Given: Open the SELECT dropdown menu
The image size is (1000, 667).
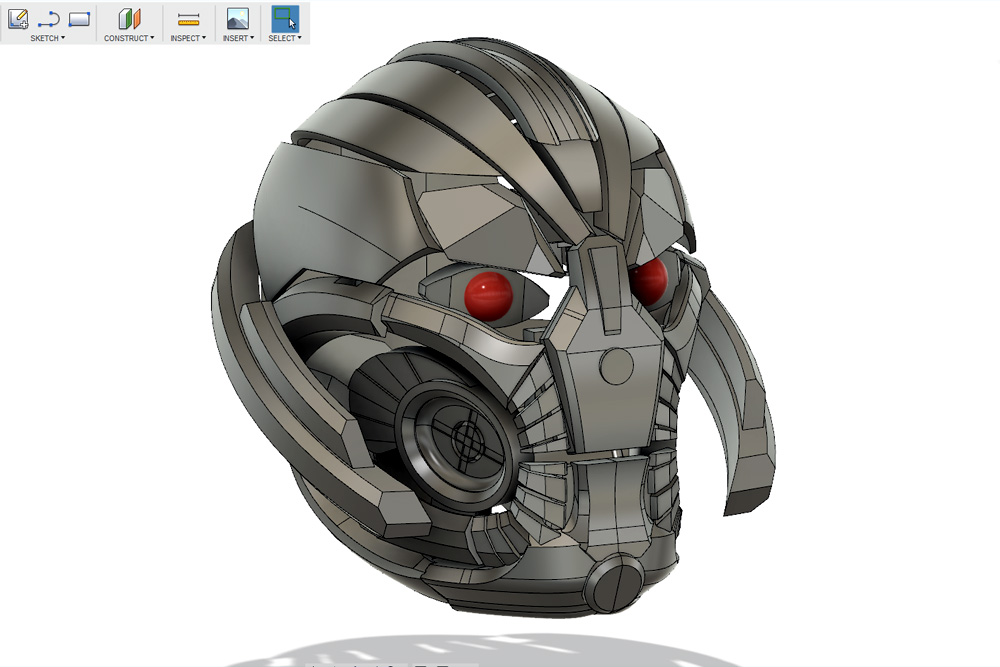Looking at the screenshot, I should 285,38.
